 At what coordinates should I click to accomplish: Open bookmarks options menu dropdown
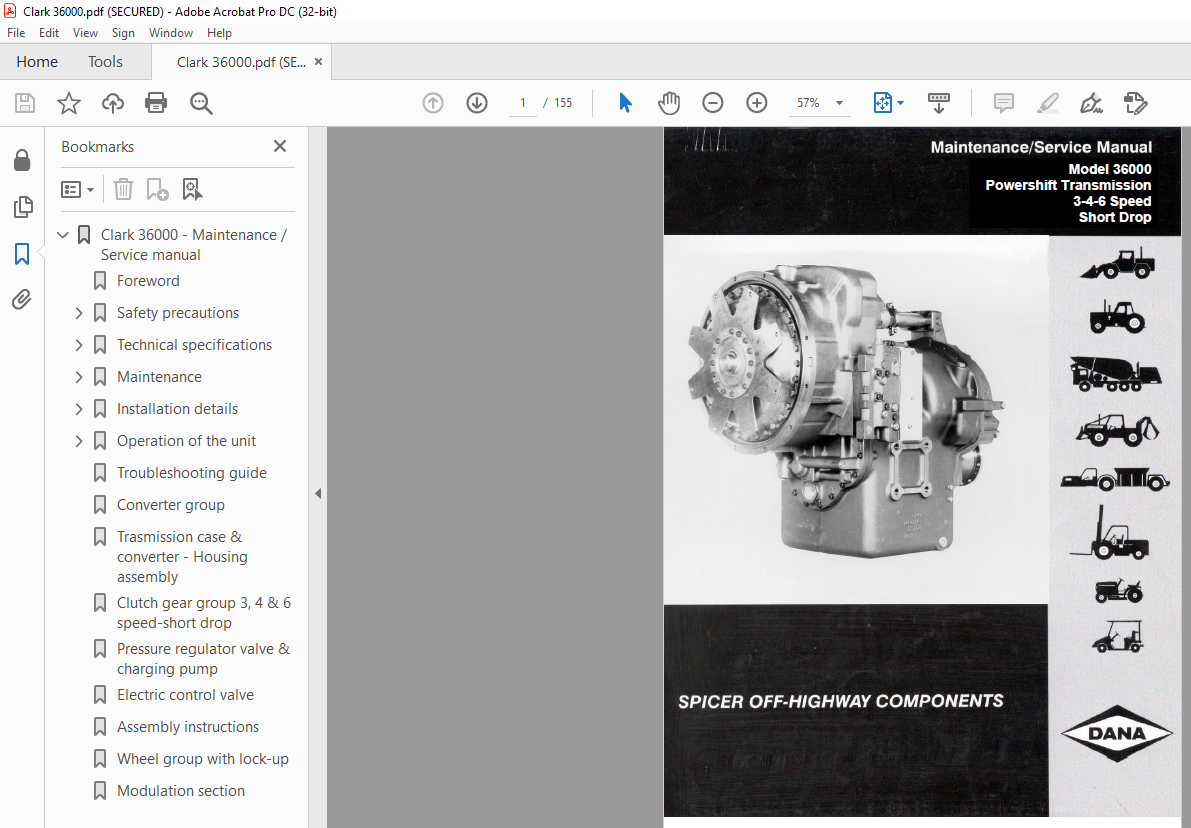[77, 189]
